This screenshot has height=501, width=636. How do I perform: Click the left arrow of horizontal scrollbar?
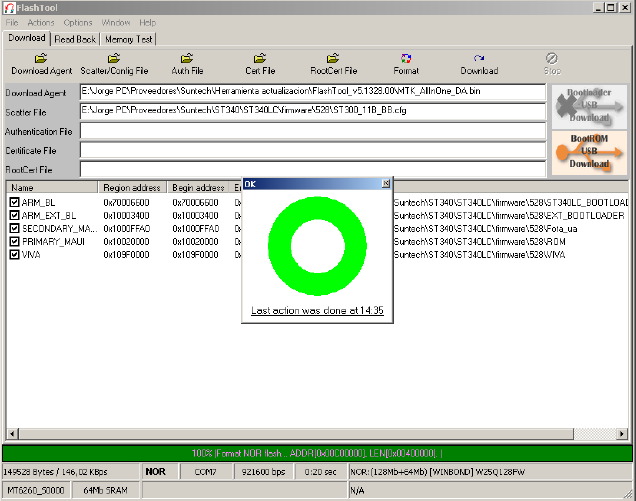12,434
